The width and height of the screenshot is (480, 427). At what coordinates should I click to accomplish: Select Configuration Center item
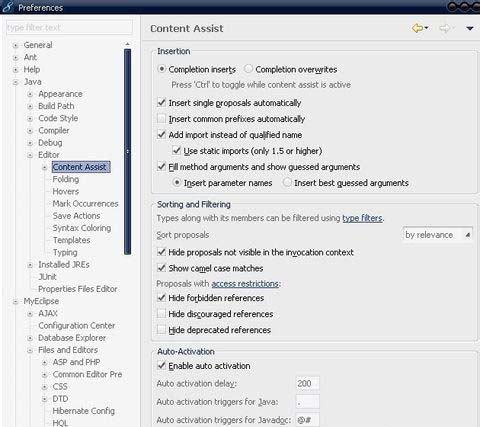(77, 326)
